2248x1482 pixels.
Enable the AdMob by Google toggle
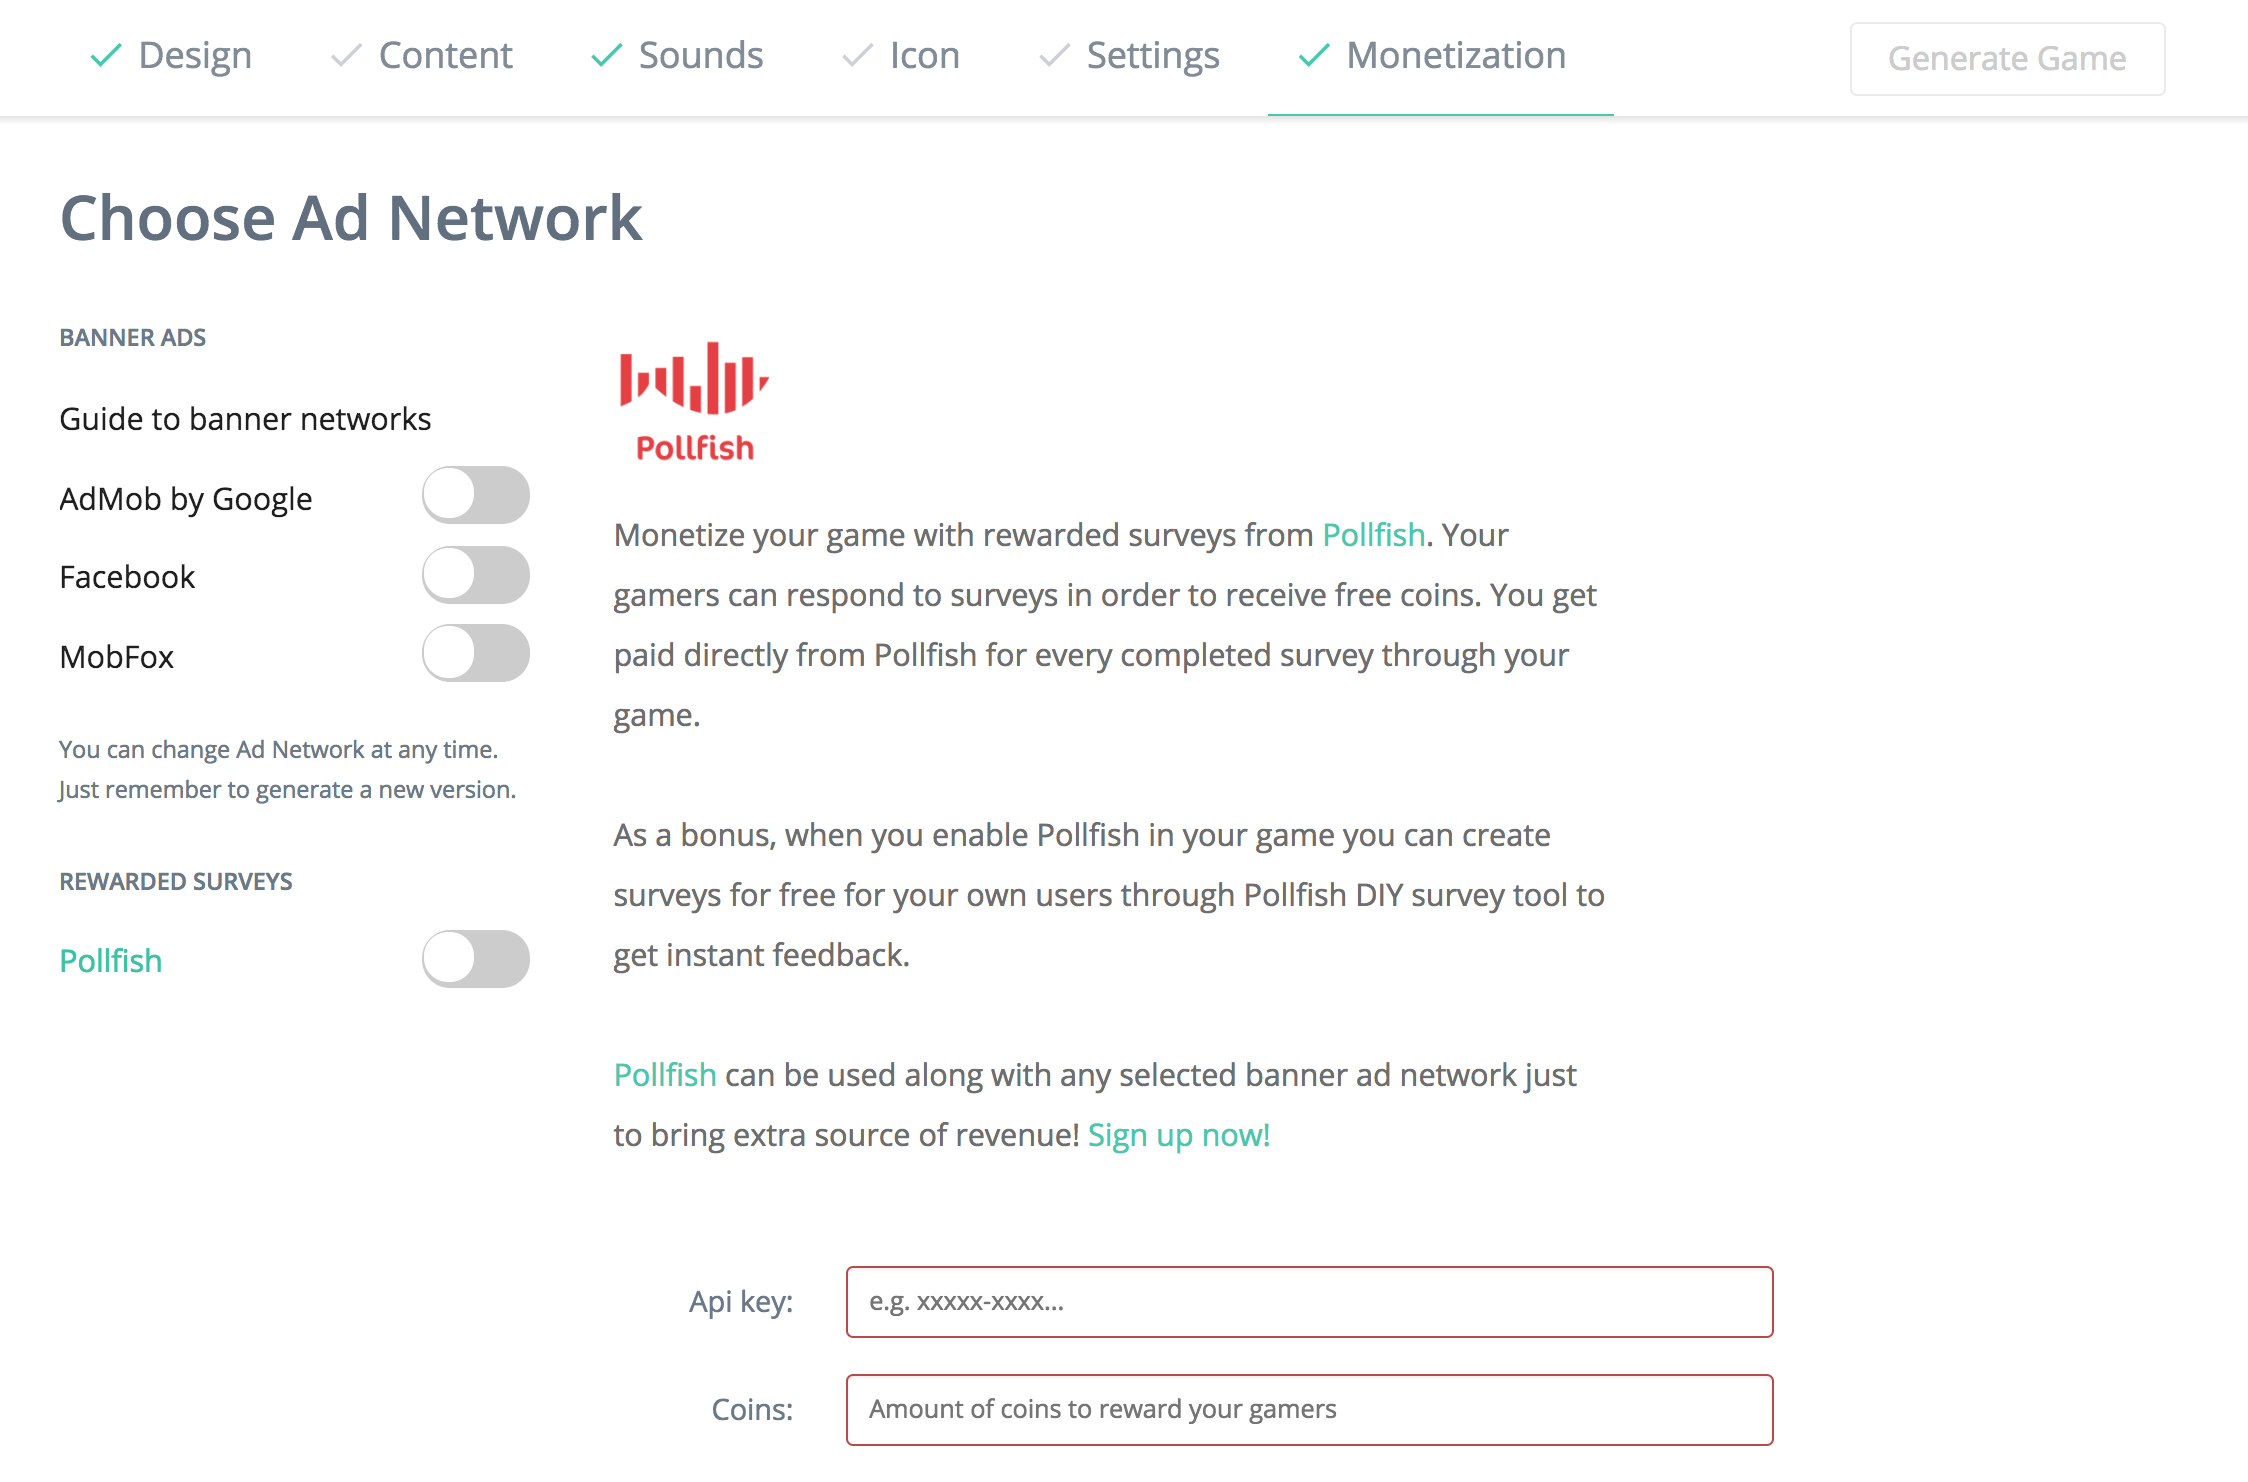tap(476, 495)
